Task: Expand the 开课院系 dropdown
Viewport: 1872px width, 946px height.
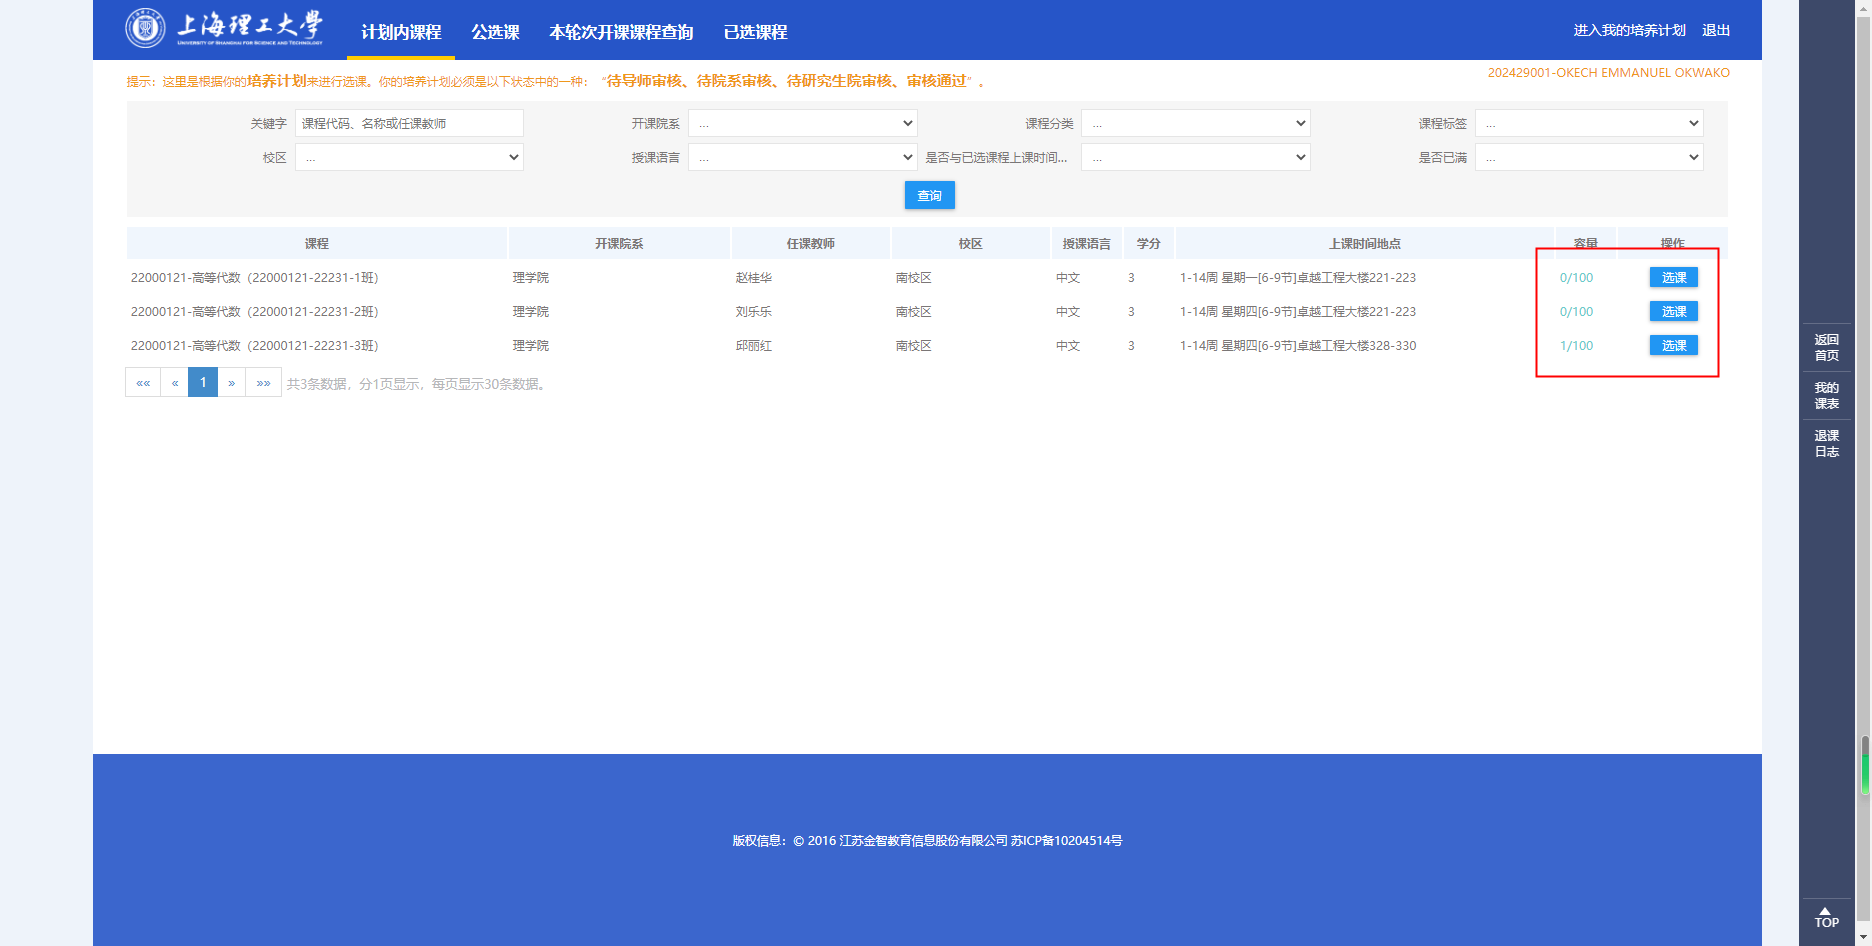Action: point(802,124)
